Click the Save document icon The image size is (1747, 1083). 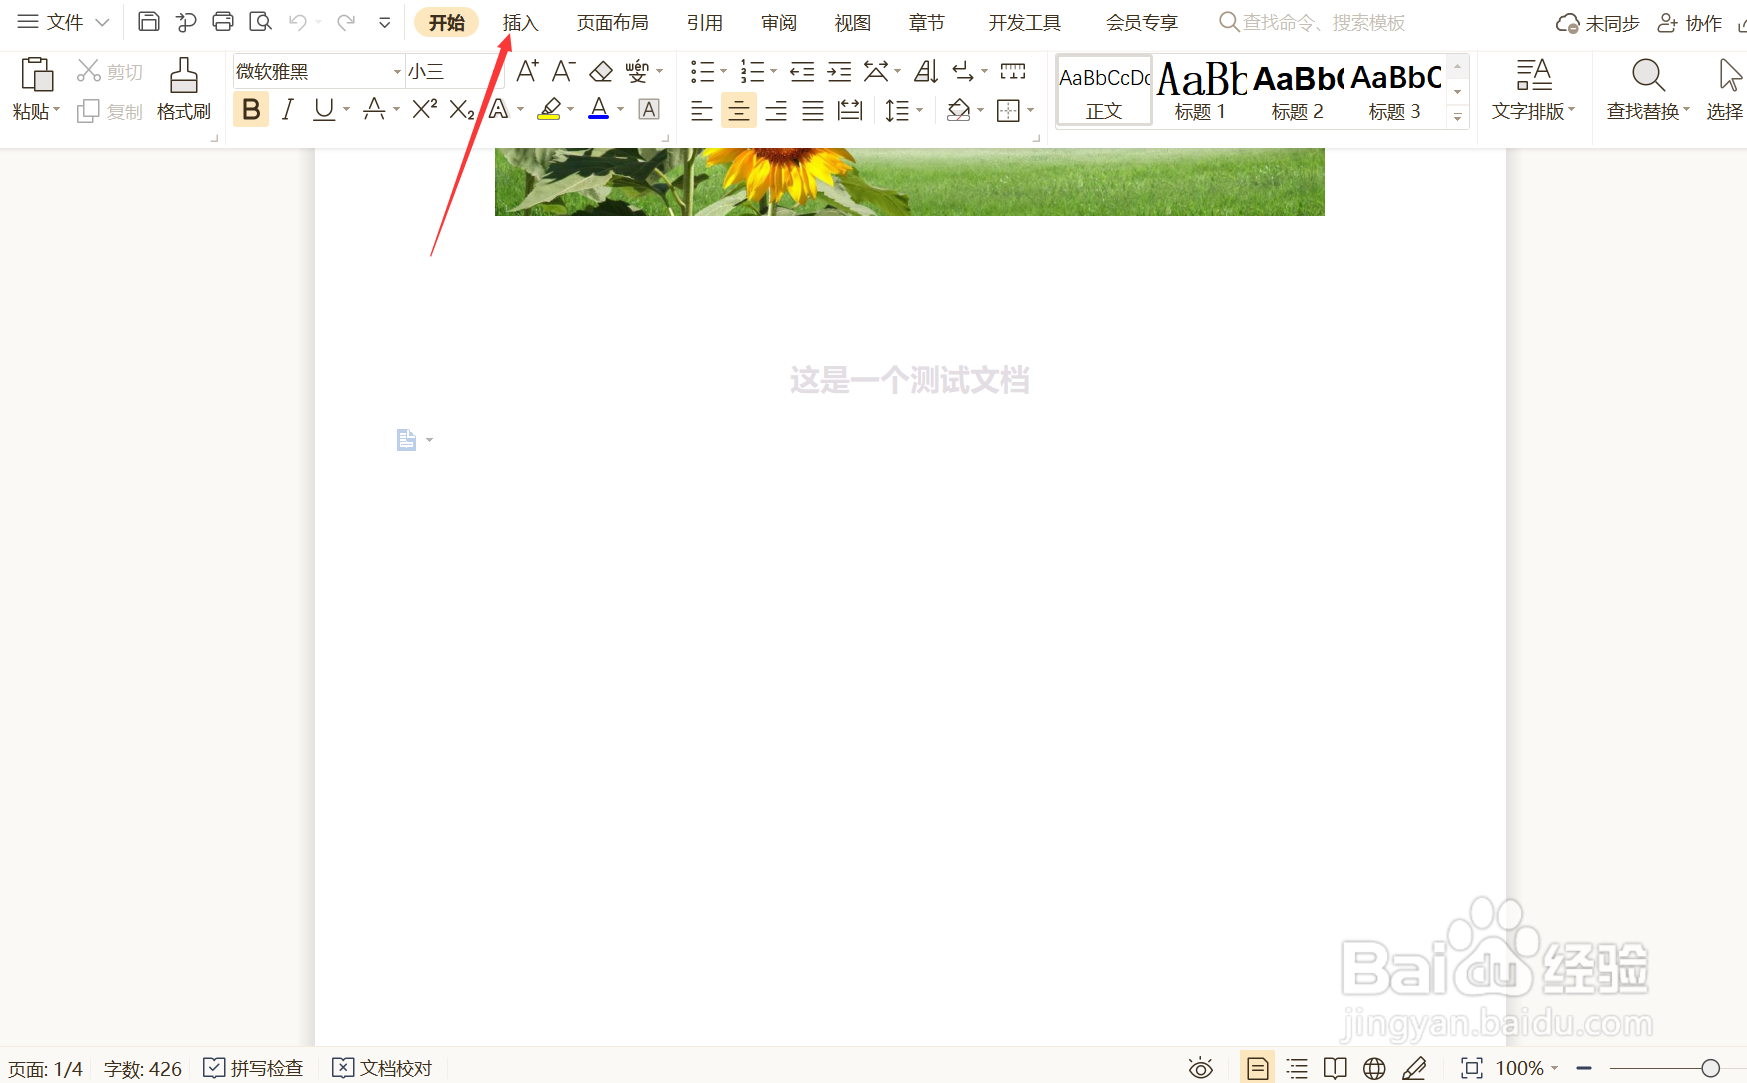click(x=148, y=21)
